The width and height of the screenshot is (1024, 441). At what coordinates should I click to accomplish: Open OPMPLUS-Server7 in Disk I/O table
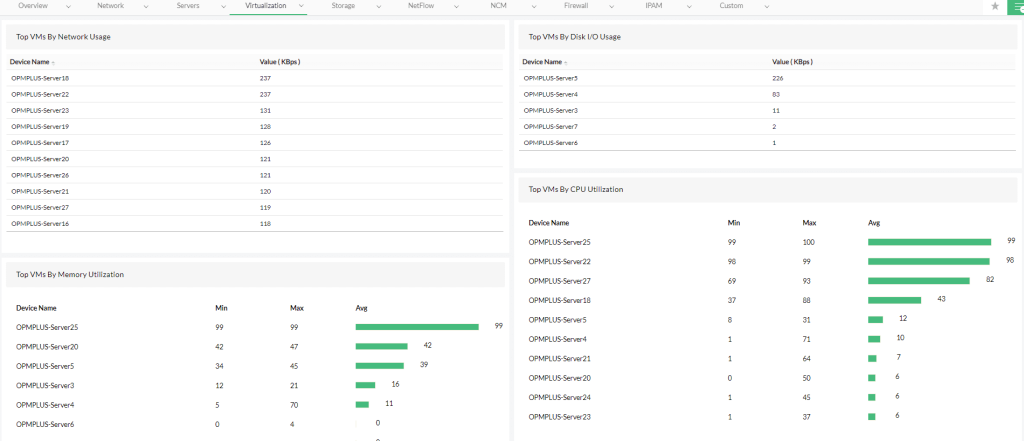[x=551, y=126]
